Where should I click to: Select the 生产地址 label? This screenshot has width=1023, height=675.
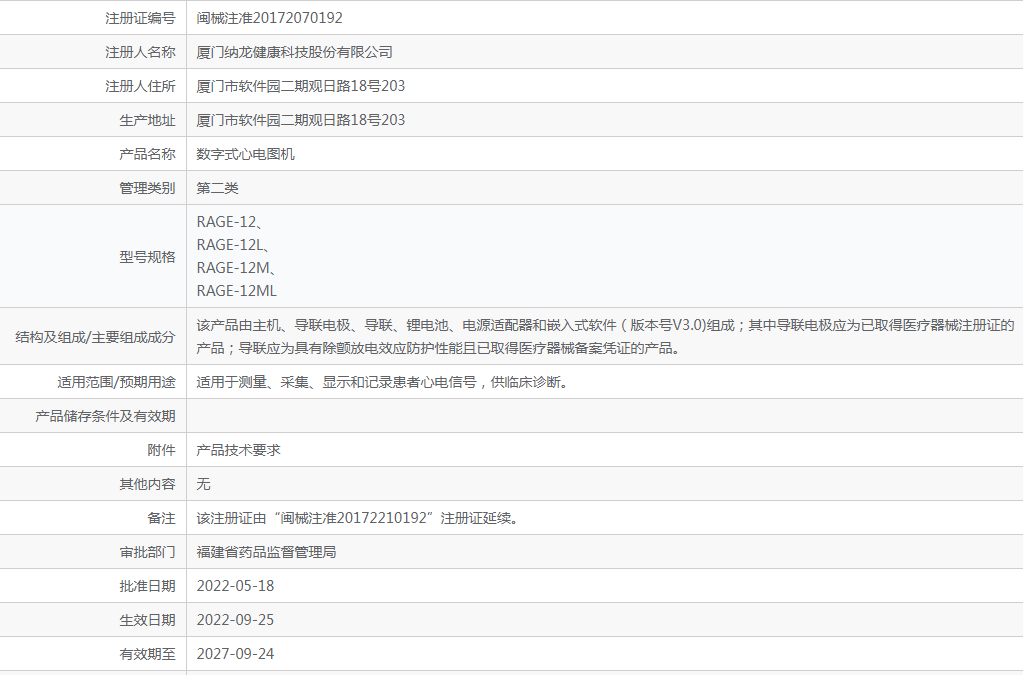pyautogui.click(x=147, y=119)
